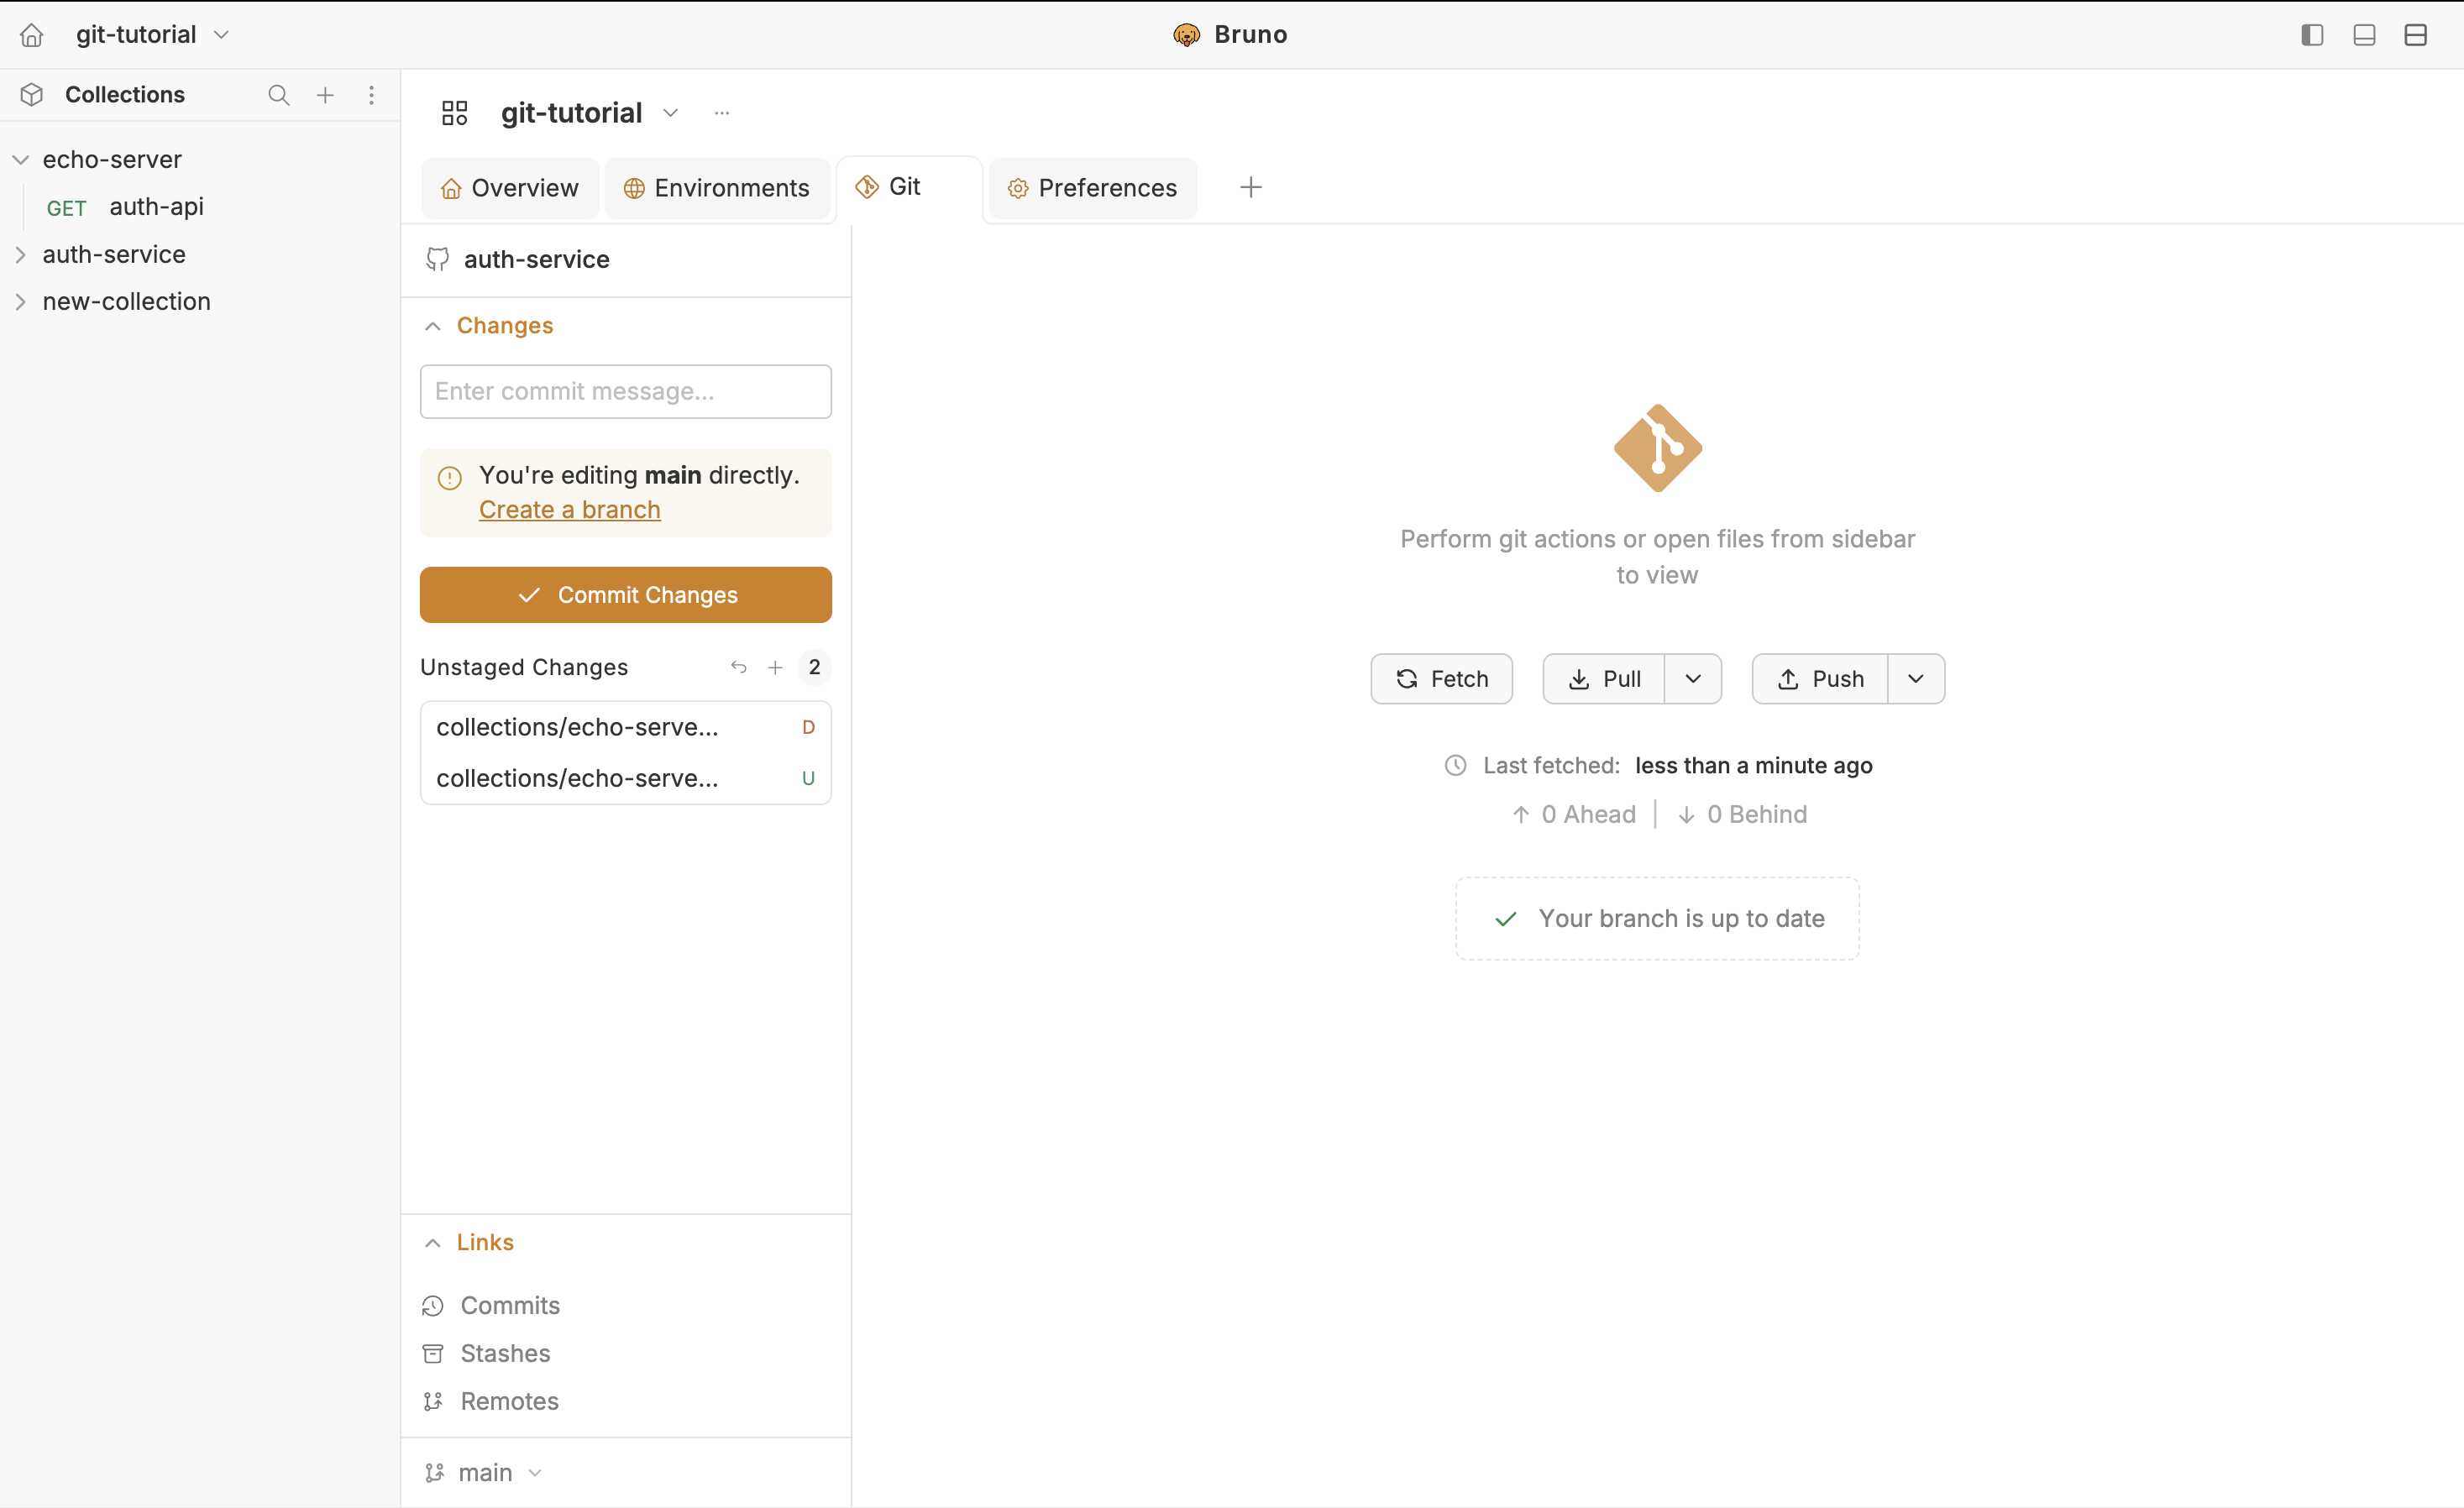Click the Collections cube icon

[x=32, y=95]
